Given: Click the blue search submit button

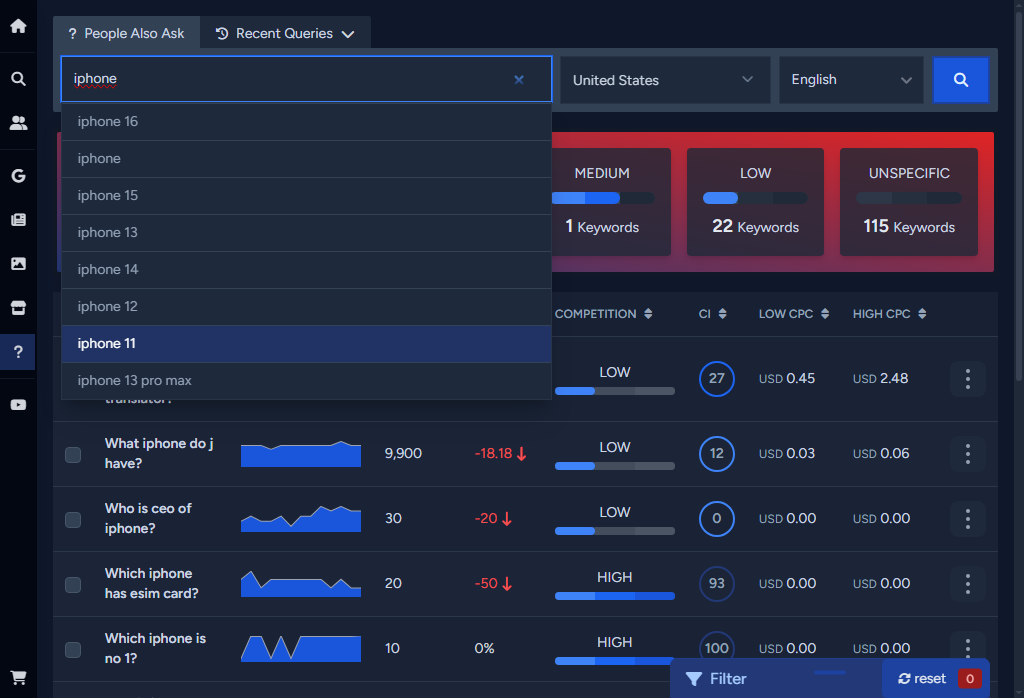Looking at the screenshot, I should [x=960, y=80].
